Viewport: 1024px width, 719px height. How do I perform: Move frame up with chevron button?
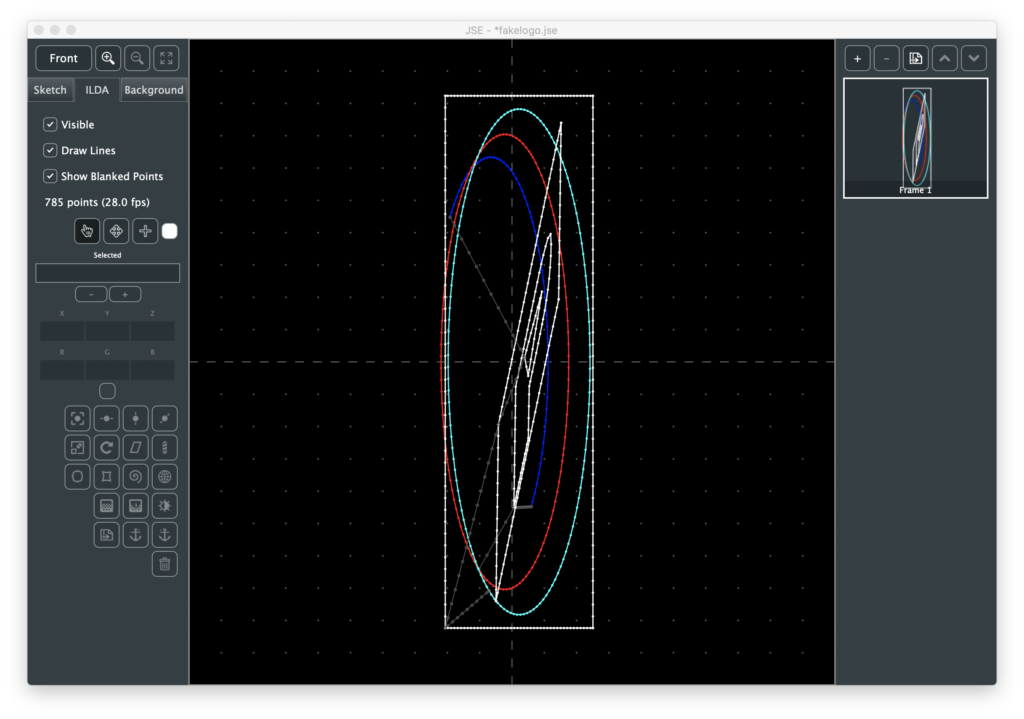tap(945, 58)
